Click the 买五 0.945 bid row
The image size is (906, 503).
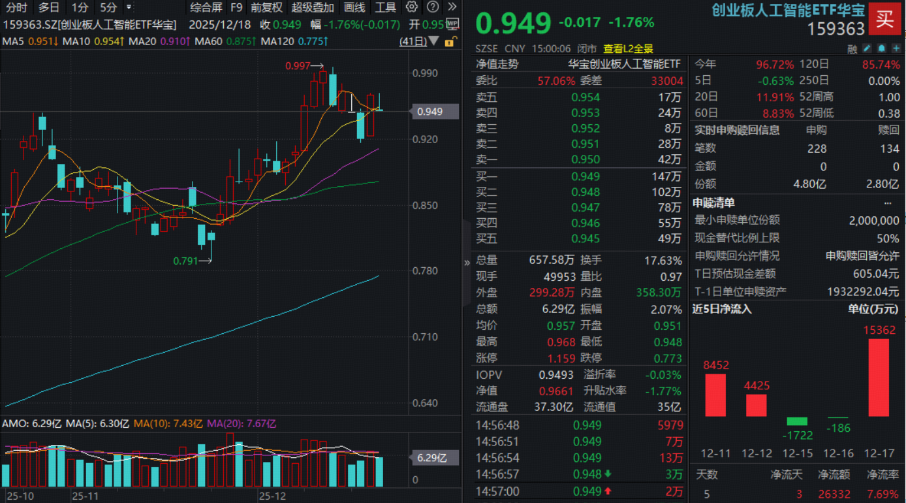pos(578,239)
